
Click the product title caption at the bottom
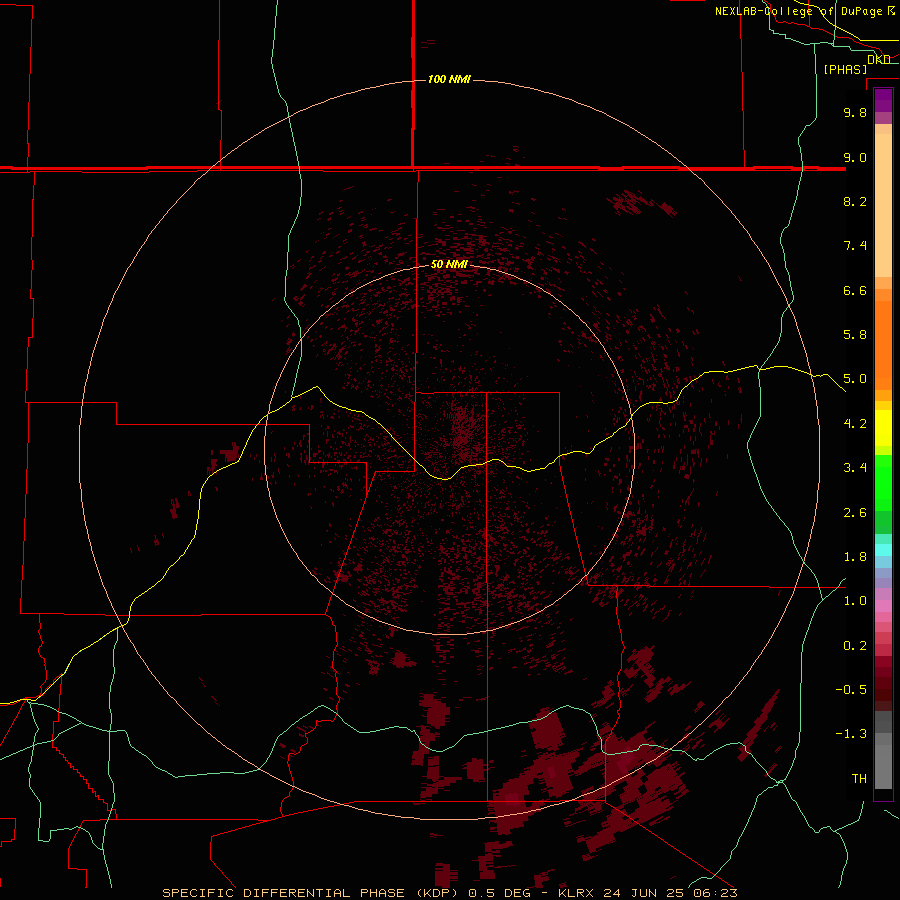click(x=449, y=893)
